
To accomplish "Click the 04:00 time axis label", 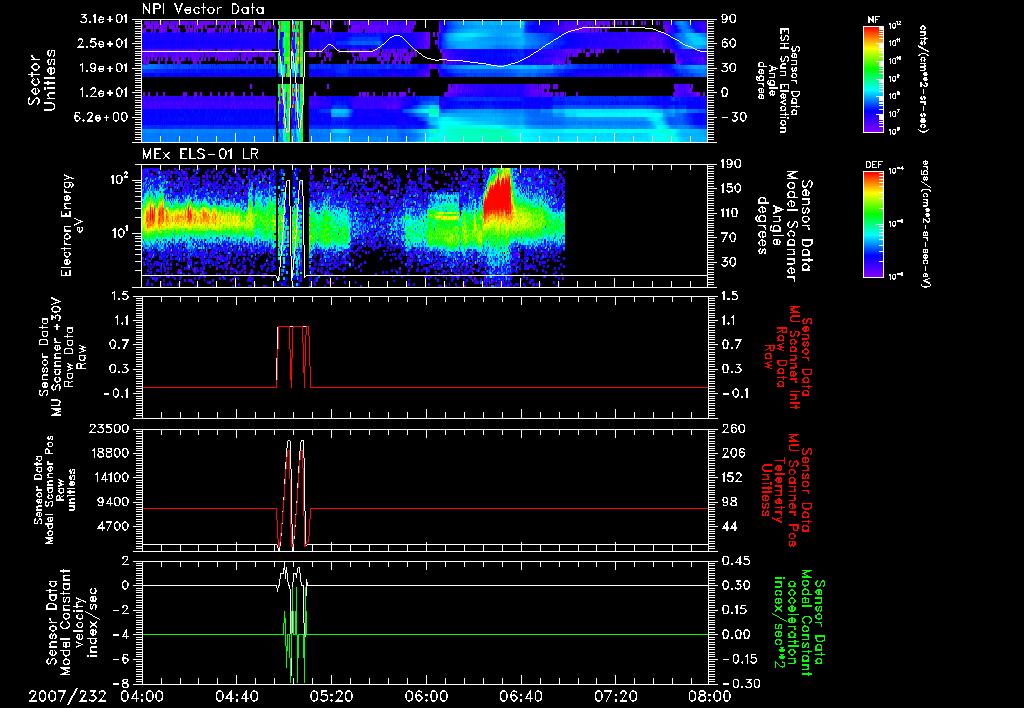I will 142,696.
